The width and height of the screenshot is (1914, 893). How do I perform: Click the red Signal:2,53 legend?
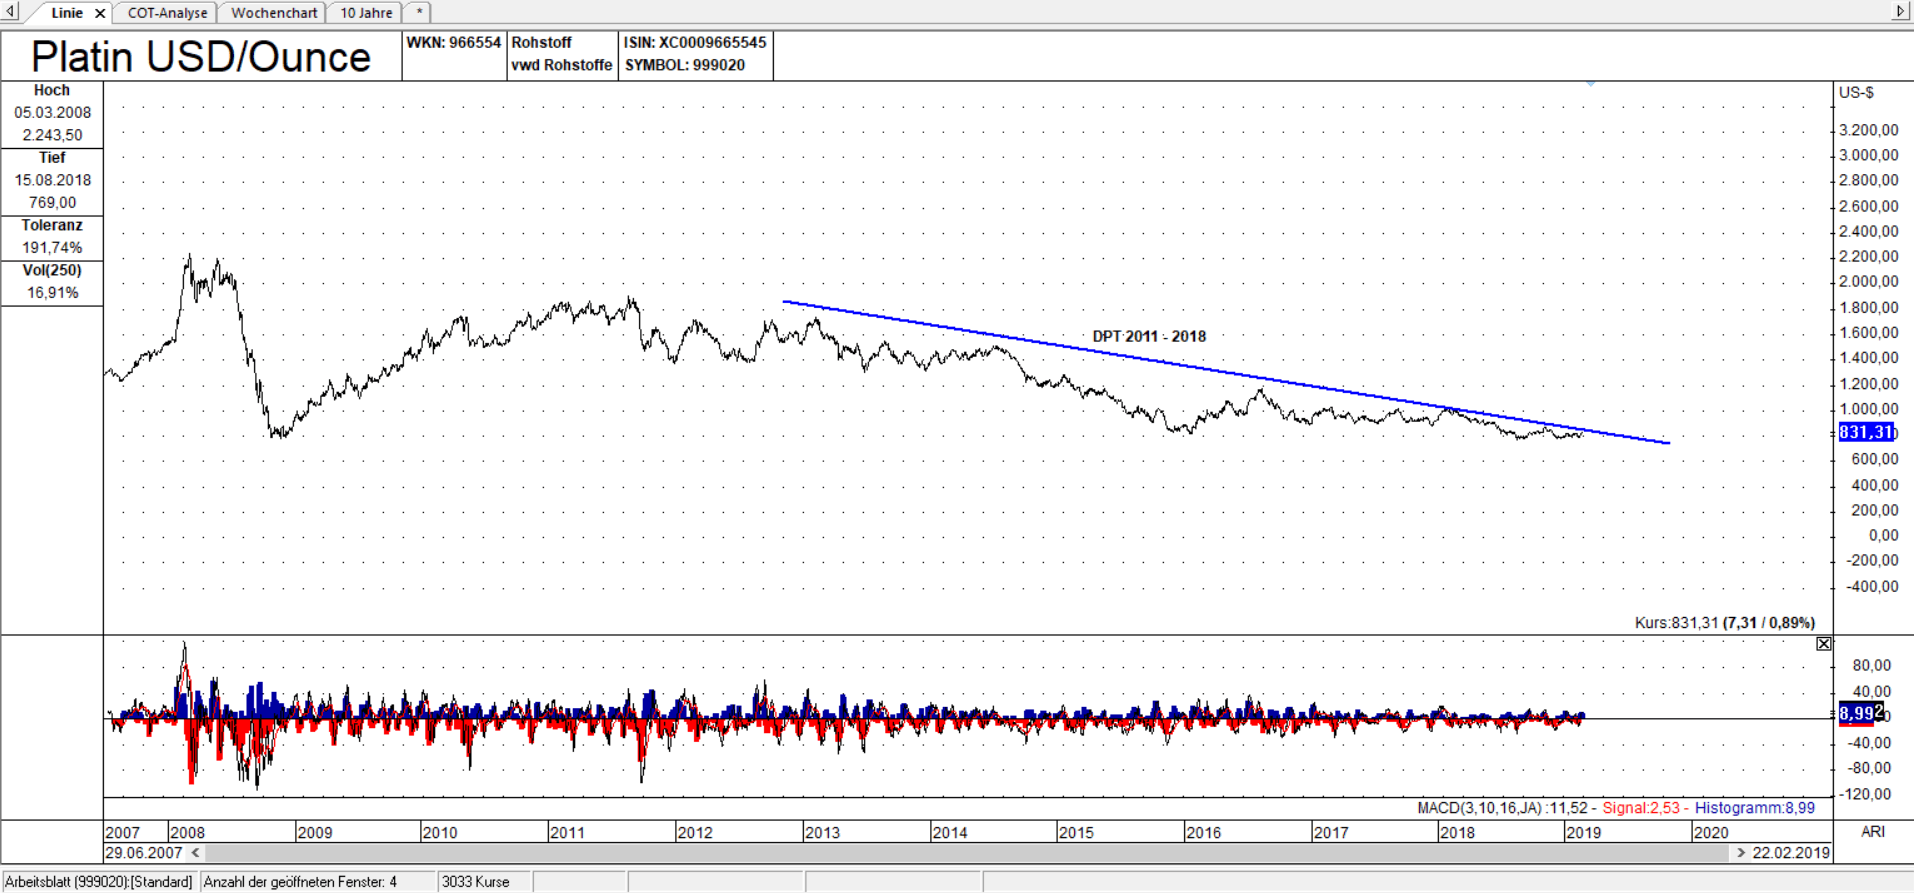tap(1641, 808)
